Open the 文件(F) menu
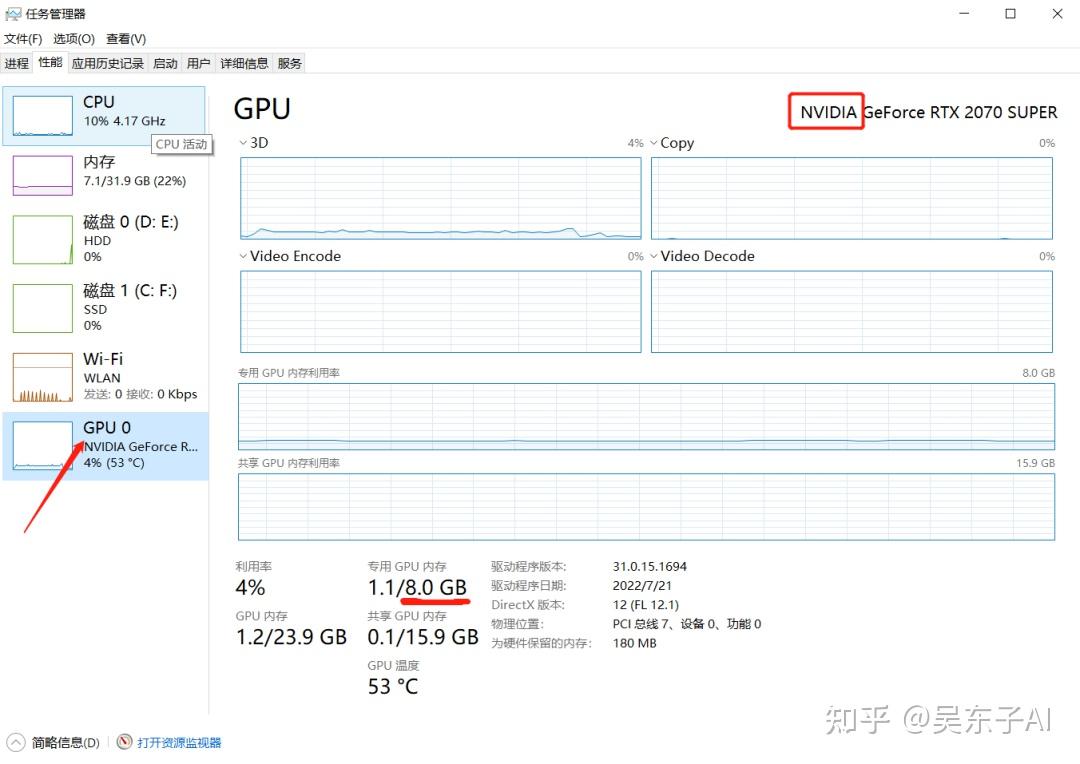This screenshot has width=1080, height=764. [x=23, y=39]
